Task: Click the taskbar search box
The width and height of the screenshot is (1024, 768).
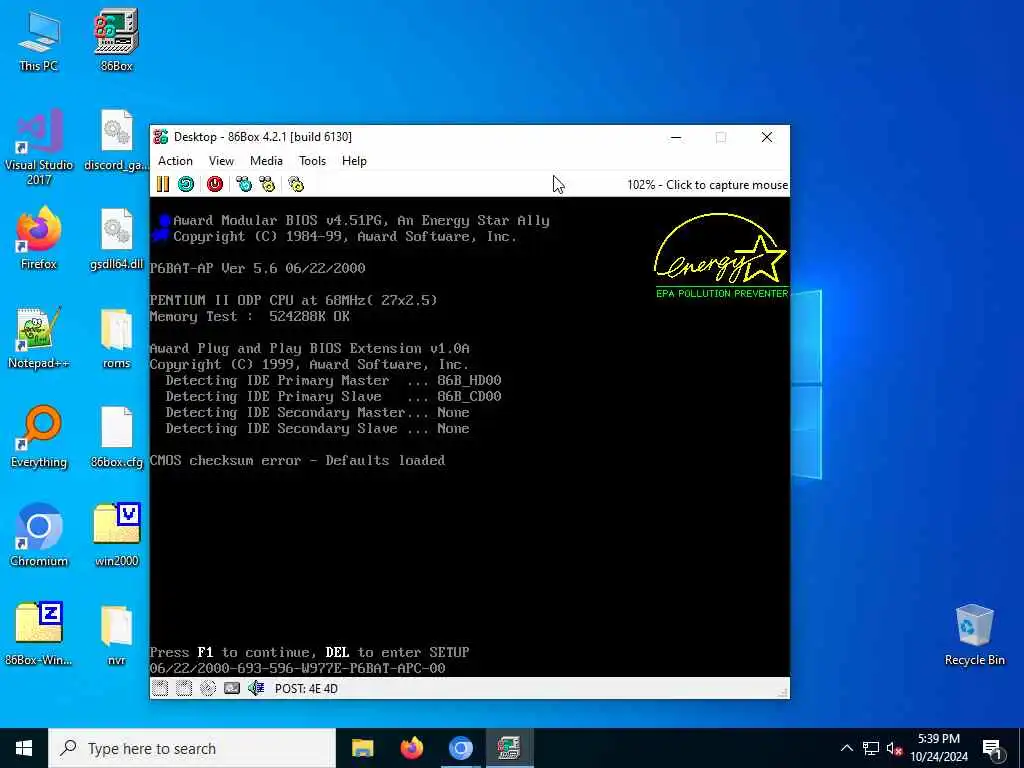Action: [x=192, y=748]
